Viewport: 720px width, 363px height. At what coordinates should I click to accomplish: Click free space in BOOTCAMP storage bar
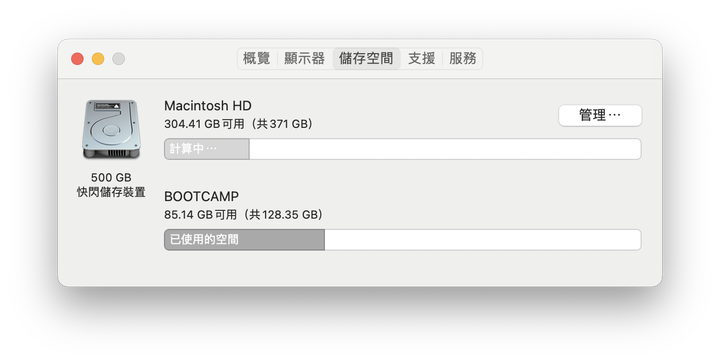click(x=483, y=240)
